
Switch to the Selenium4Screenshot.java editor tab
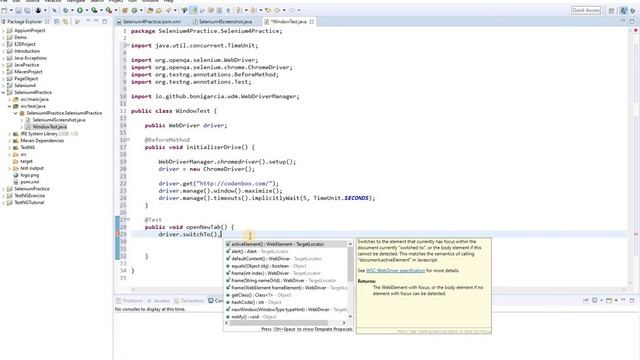[225, 22]
